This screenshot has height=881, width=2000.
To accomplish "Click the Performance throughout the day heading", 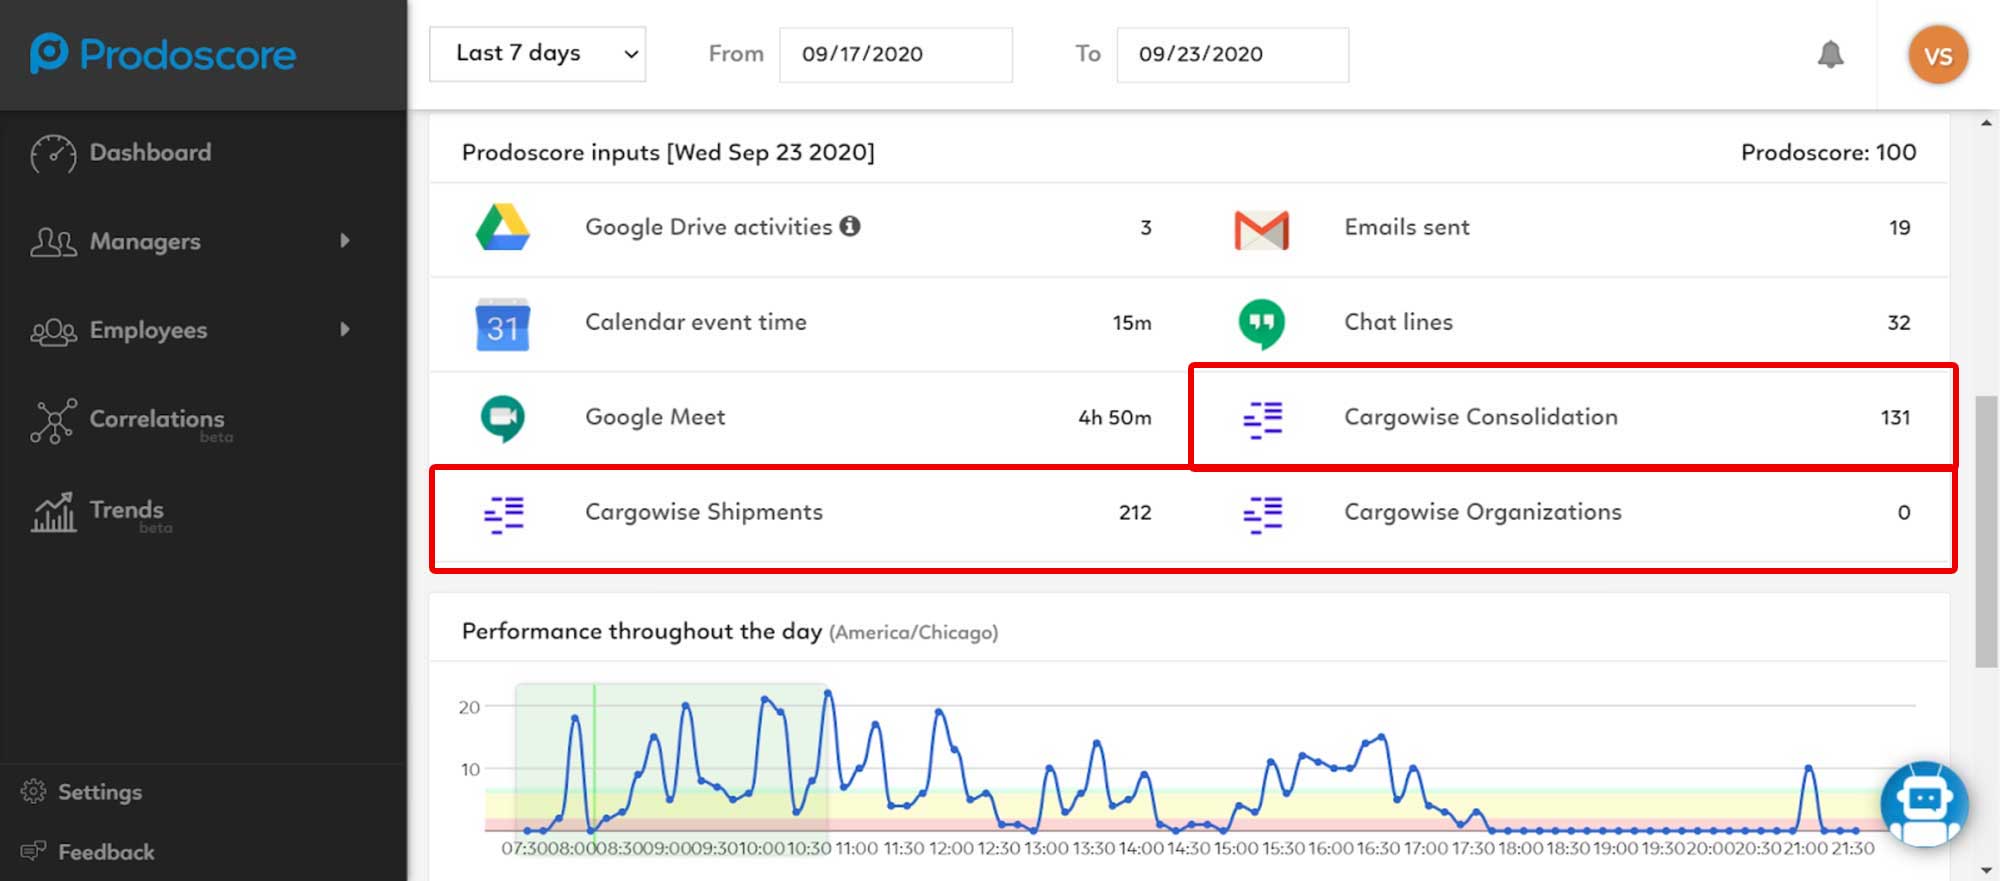I will tap(641, 631).
